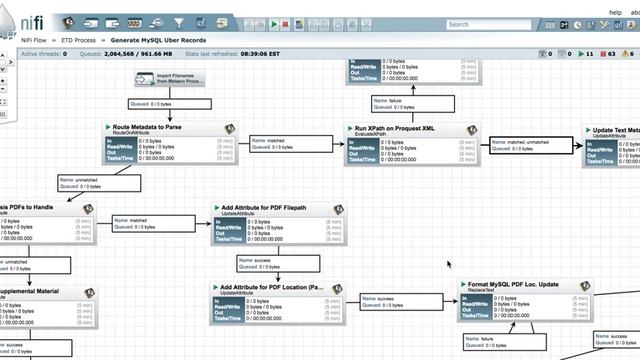This screenshot has width=640, height=360.
Task: Click the create template action icon
Action: pyautogui.click(x=299, y=25)
